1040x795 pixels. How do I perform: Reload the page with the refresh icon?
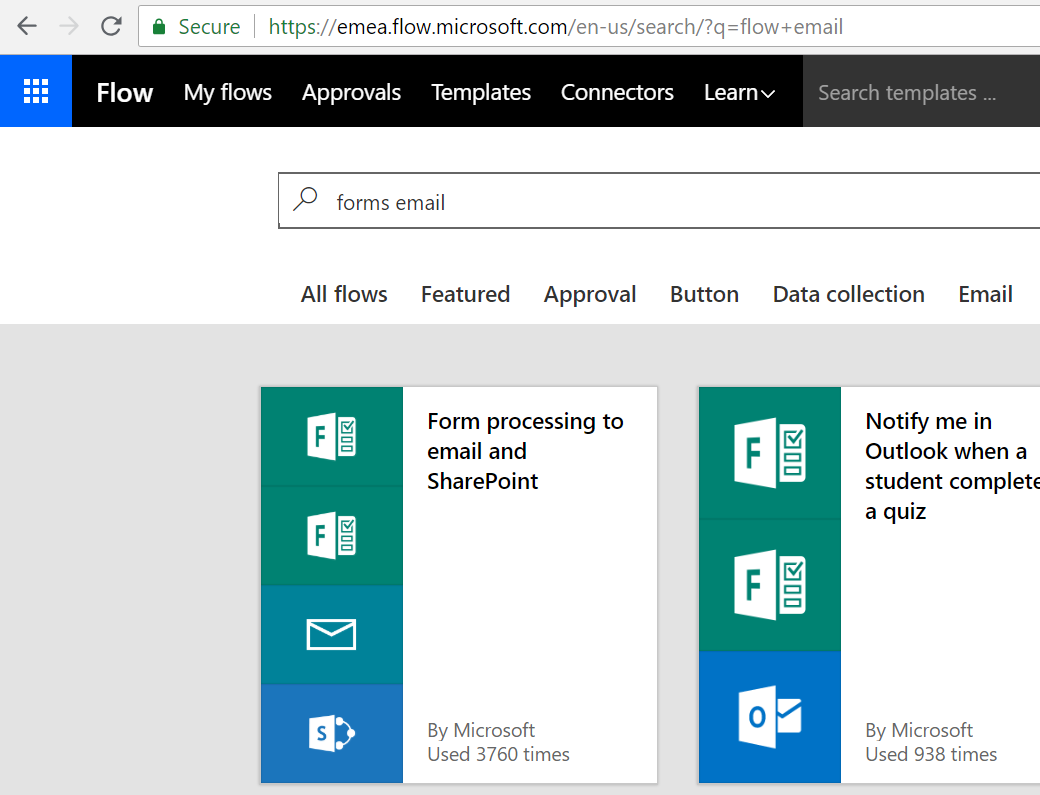coord(111,27)
